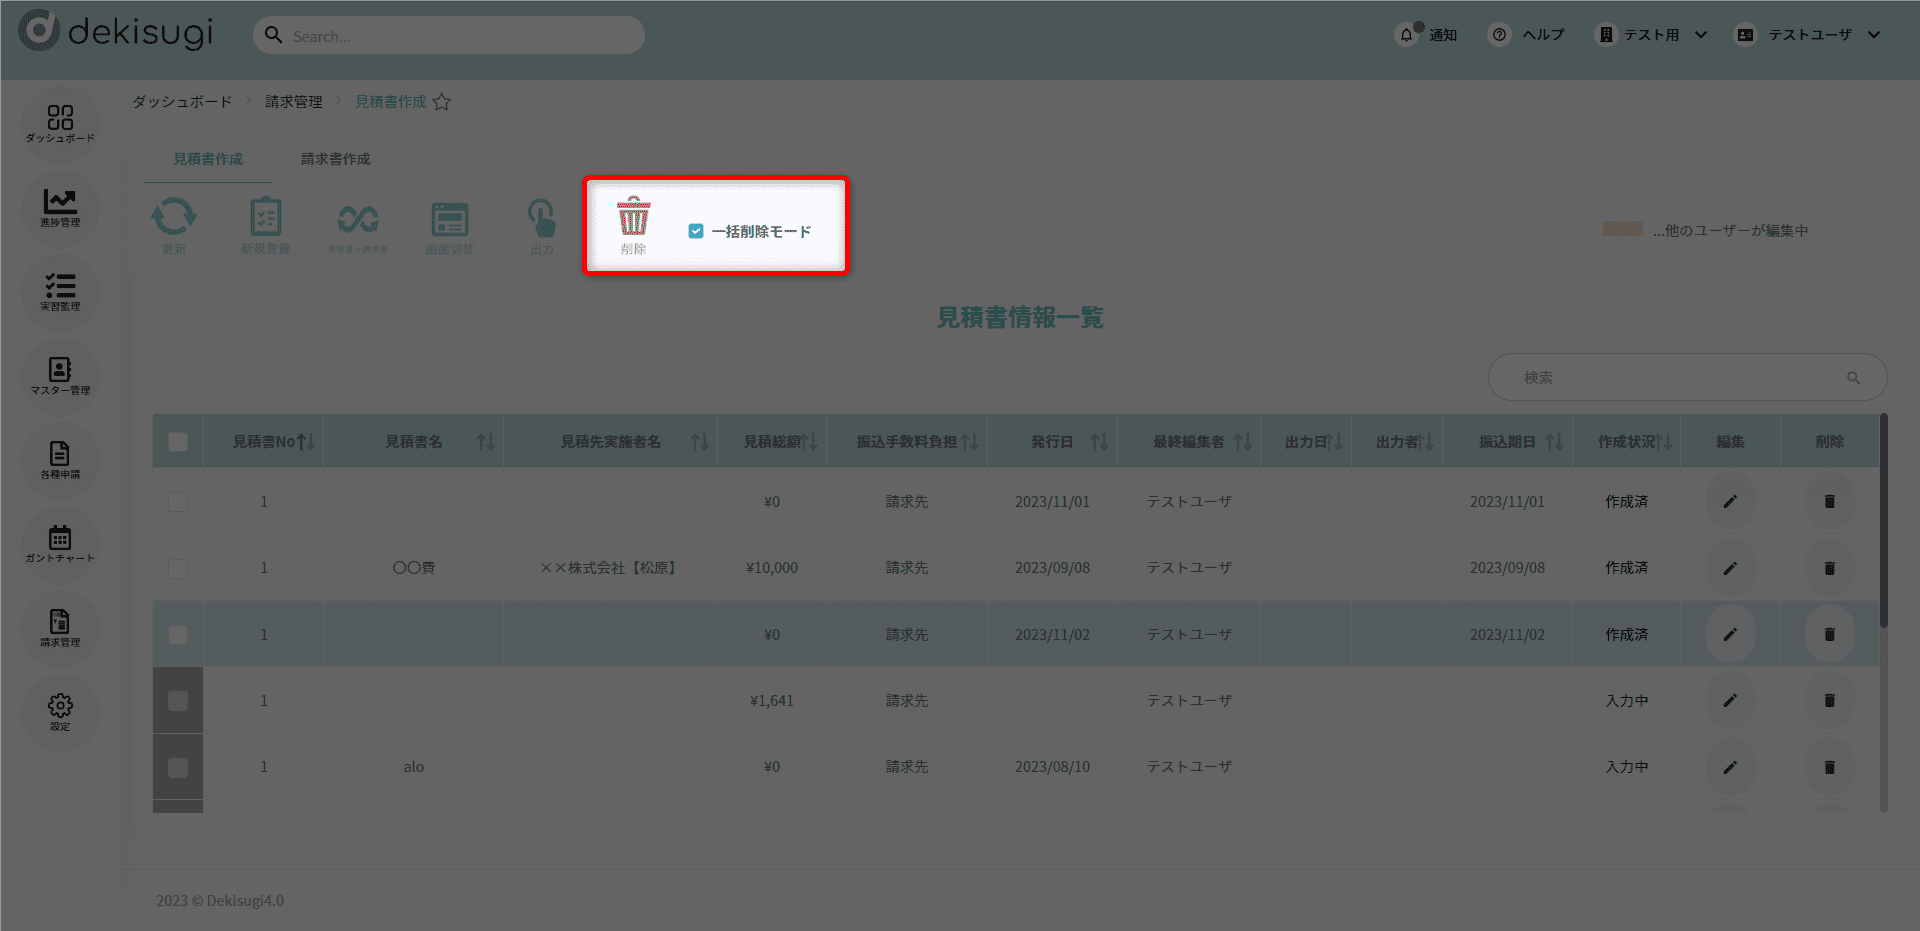Select the 見積書作成 tab
Screen dimensions: 1920x931
point(208,159)
